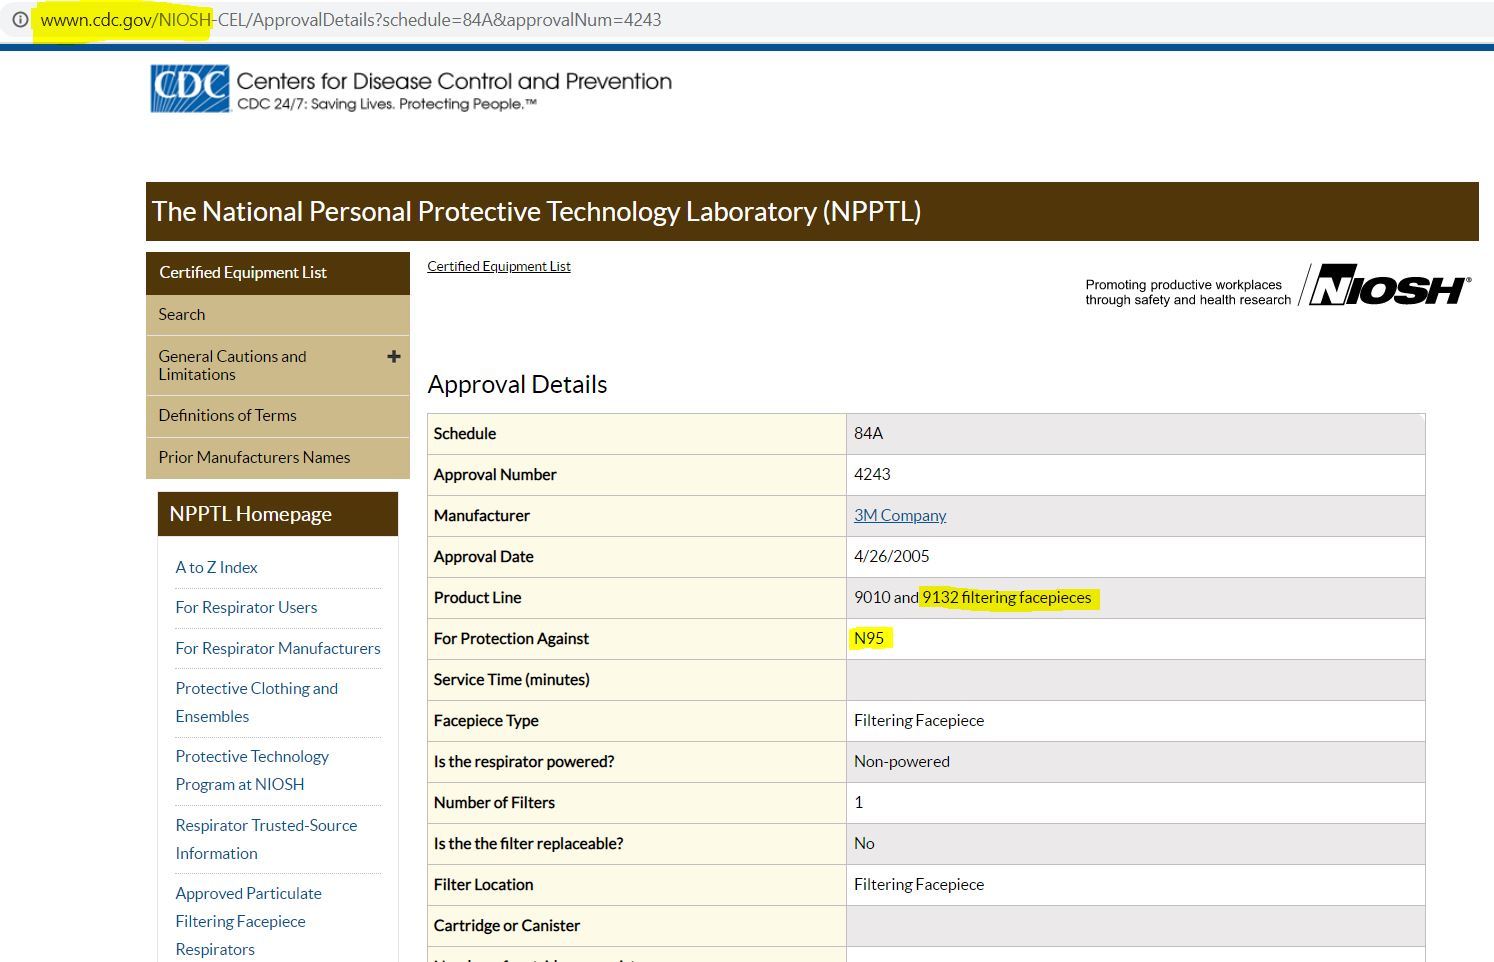The image size is (1494, 962).
Task: Open Definitions of Terms in sidebar
Action: click(278, 415)
